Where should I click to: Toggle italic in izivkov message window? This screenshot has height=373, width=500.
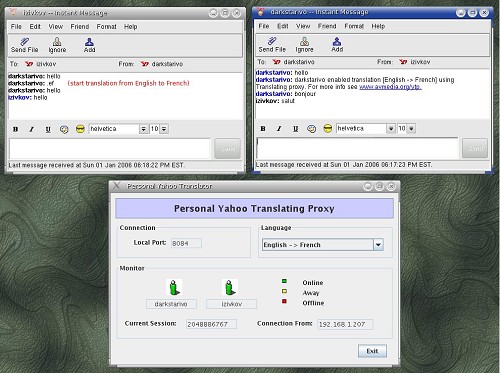click(32, 129)
